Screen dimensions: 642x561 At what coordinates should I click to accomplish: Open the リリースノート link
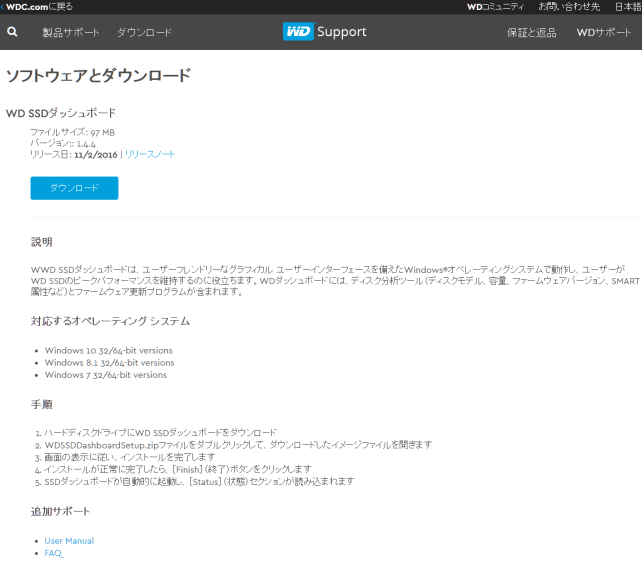(x=150, y=154)
